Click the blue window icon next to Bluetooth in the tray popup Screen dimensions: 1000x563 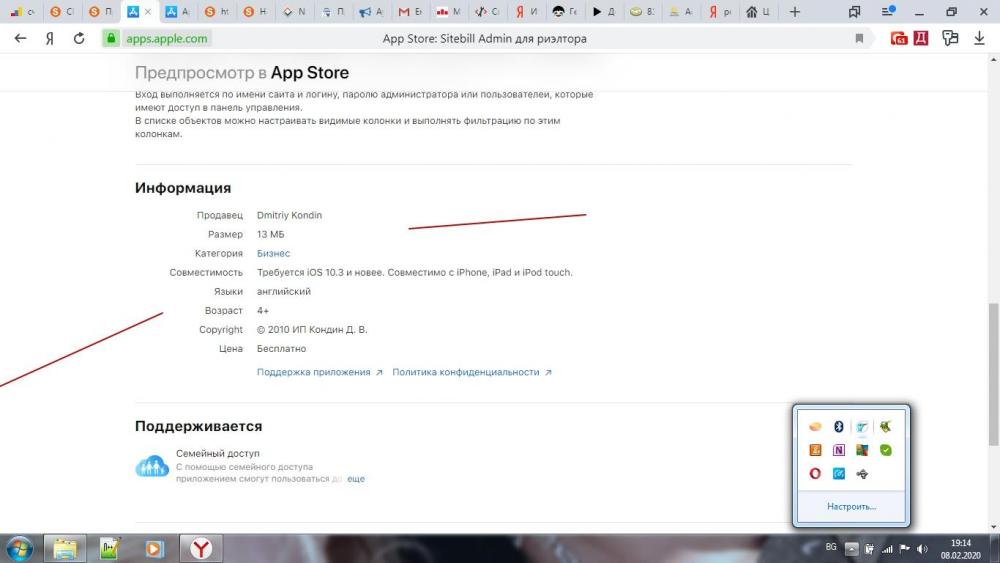[862, 427]
